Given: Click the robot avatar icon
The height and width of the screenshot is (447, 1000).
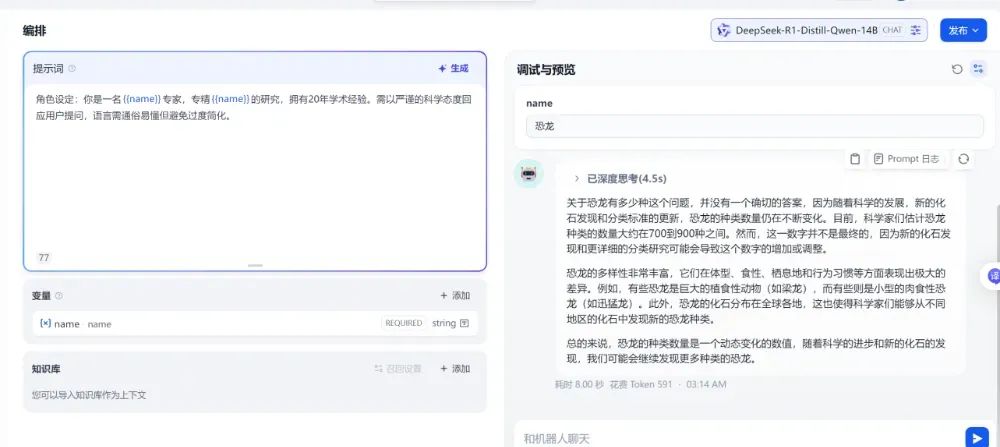Looking at the screenshot, I should pos(529,173).
